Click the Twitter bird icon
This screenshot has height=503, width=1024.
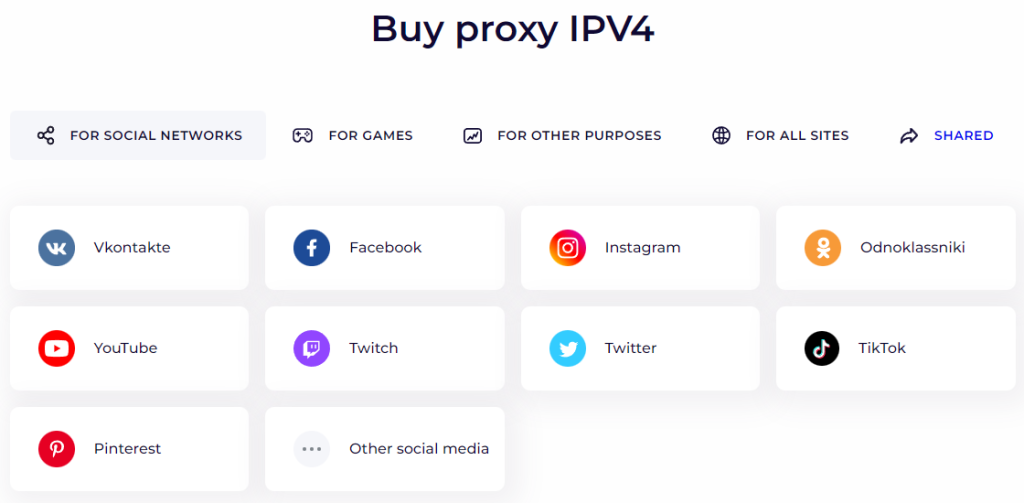(x=568, y=348)
